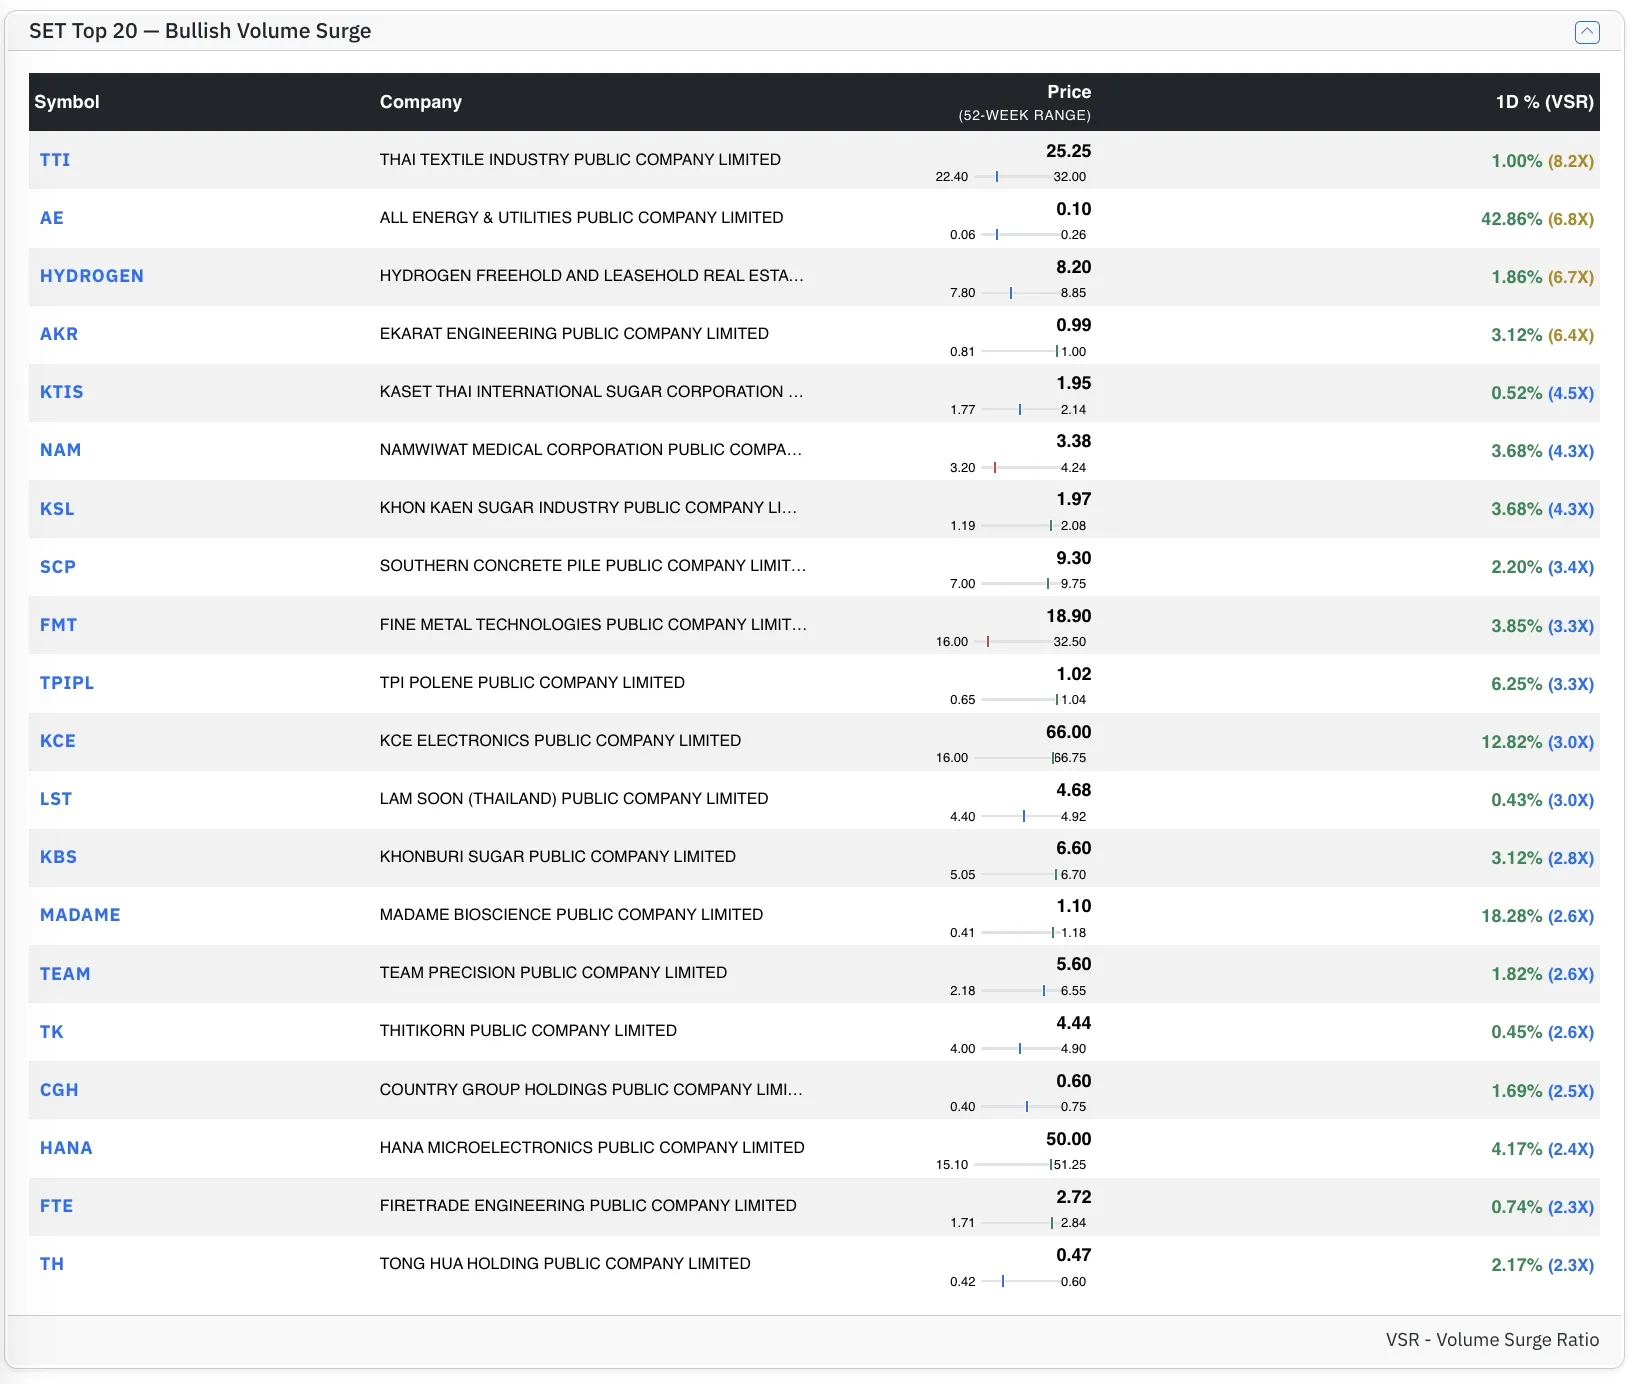
Task: Open the FTE symbol link
Action: [56, 1206]
